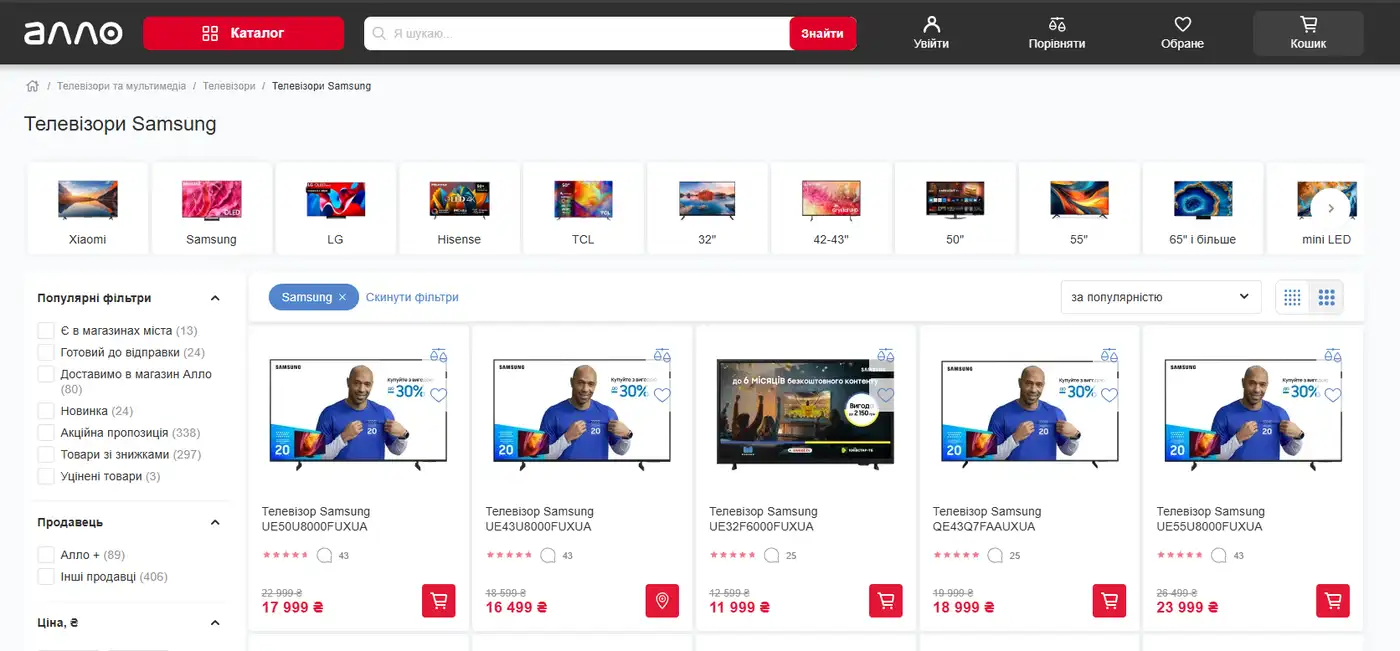Show store locations for UE43U8000FUXUA
Viewport: 1400px width, 651px height.
(x=662, y=601)
